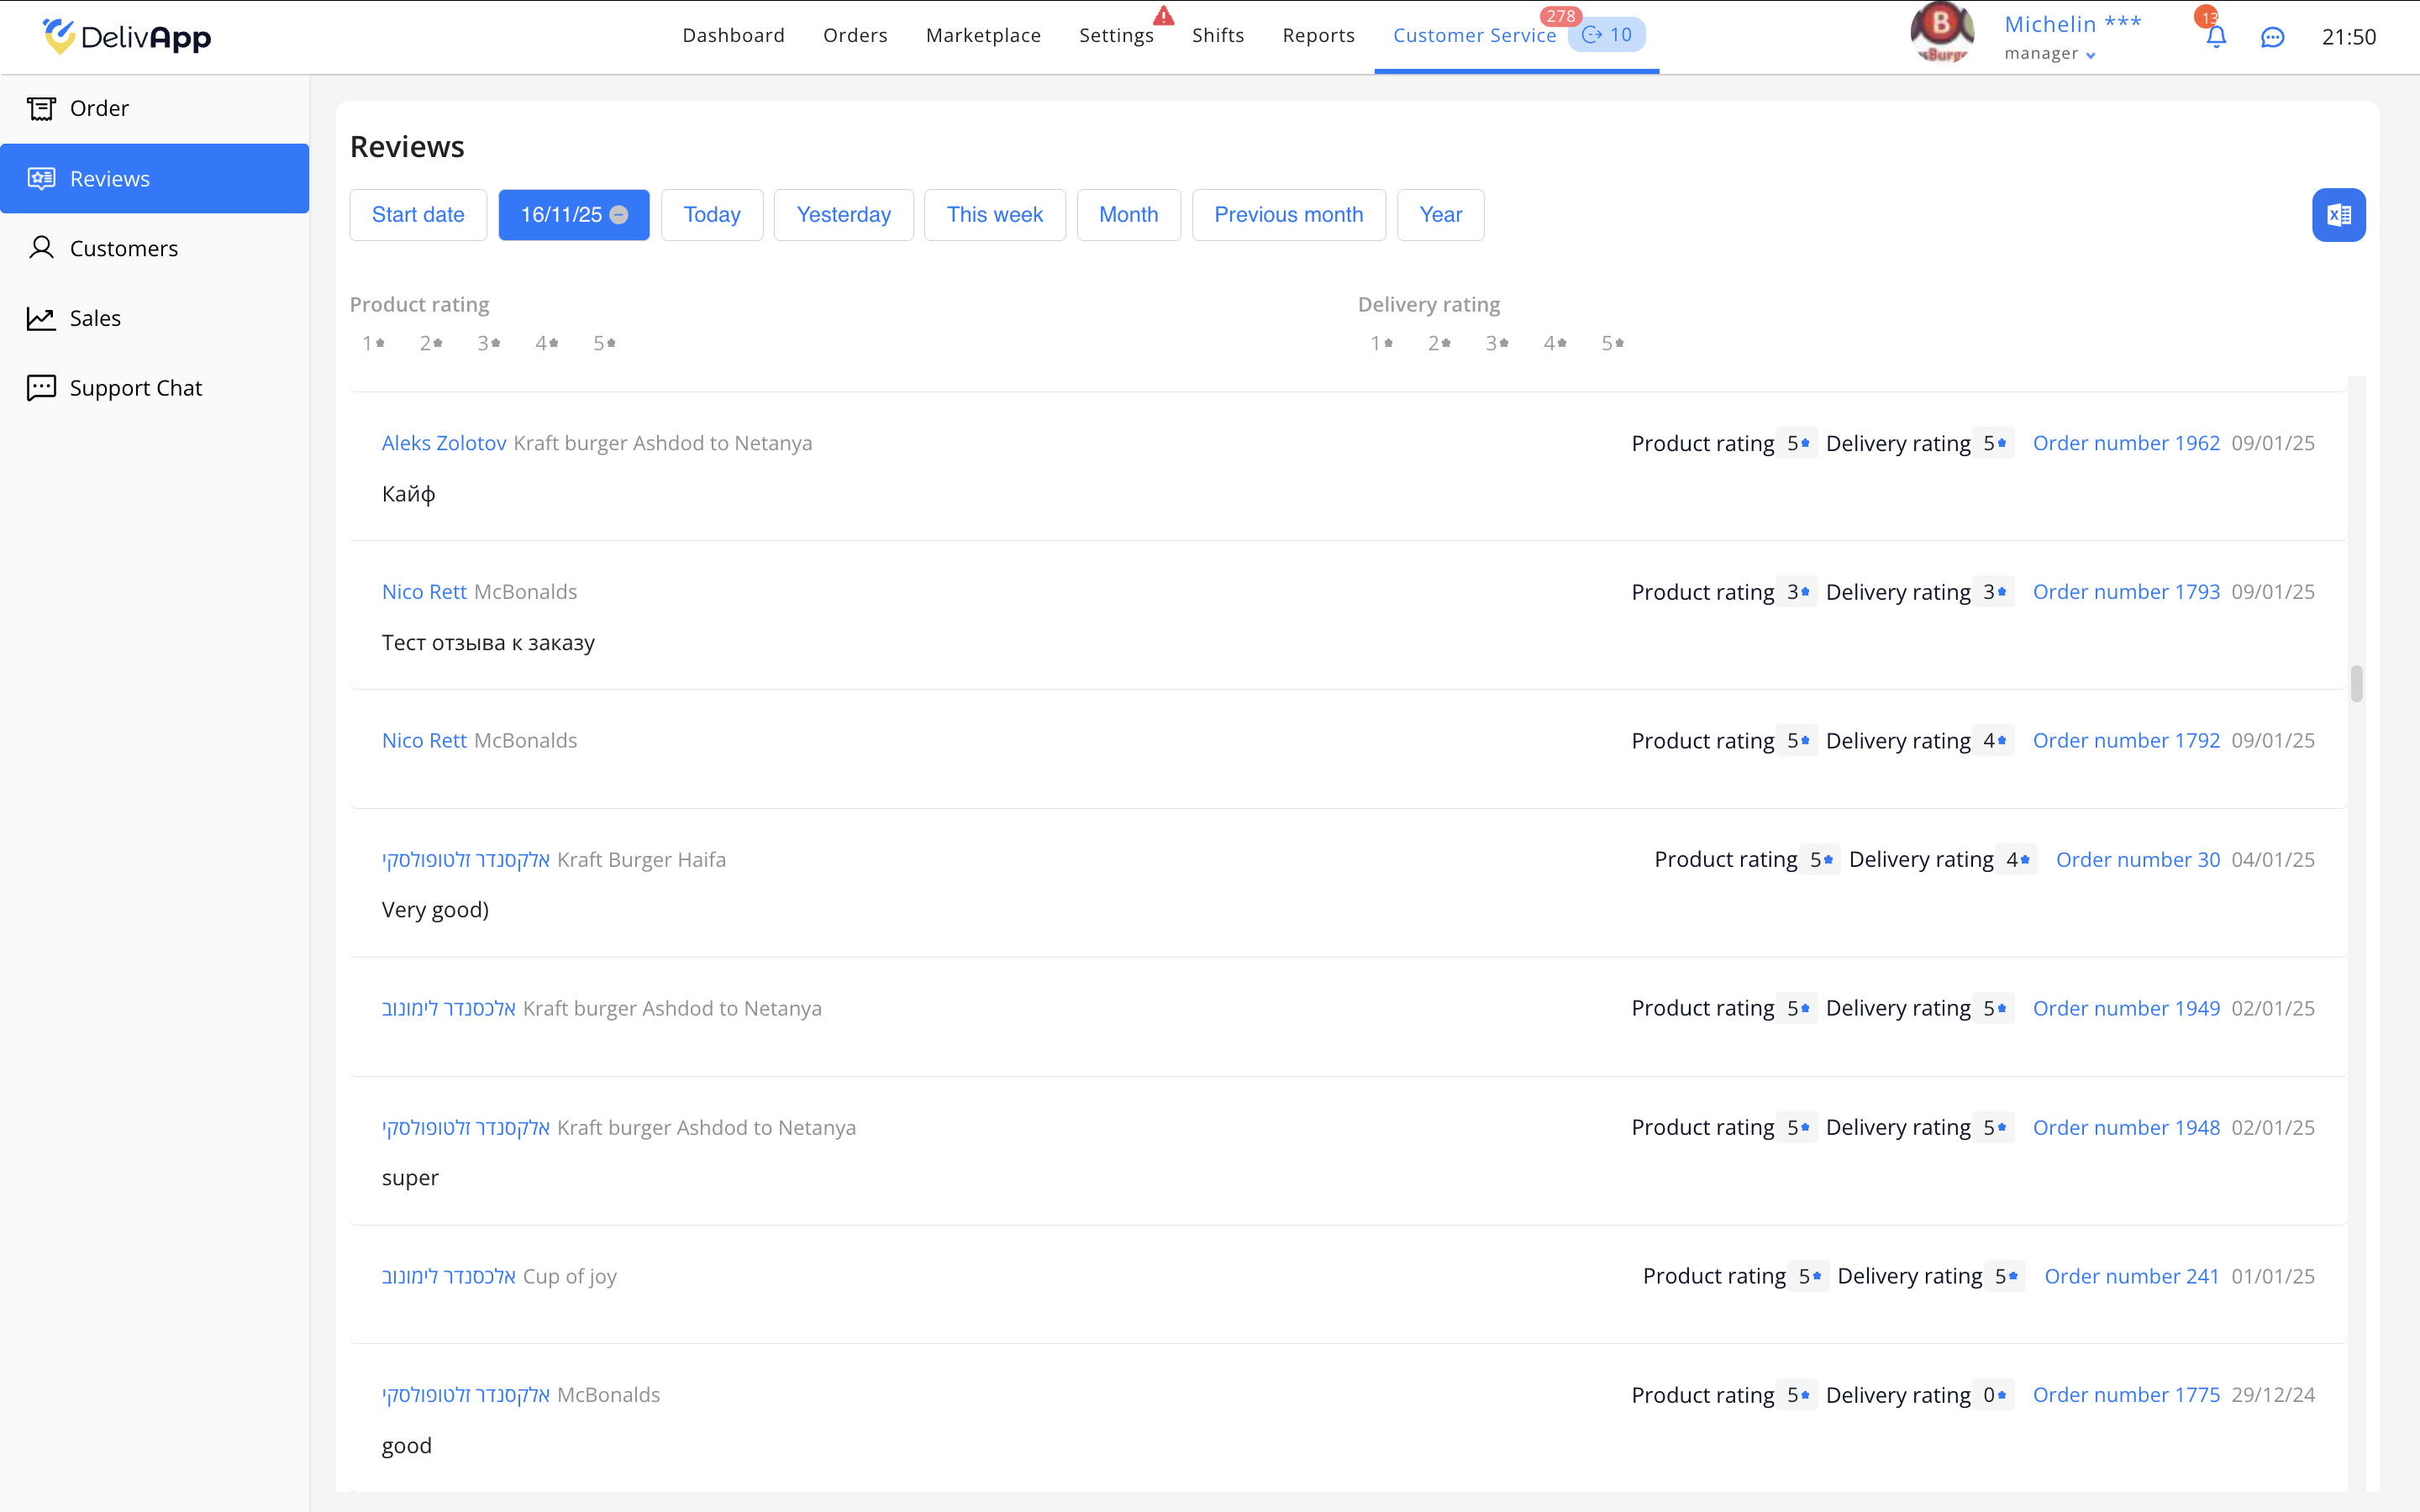Viewport: 2420px width, 1512px height.
Task: Open Support Chat from the sidebar
Action: click(x=135, y=388)
